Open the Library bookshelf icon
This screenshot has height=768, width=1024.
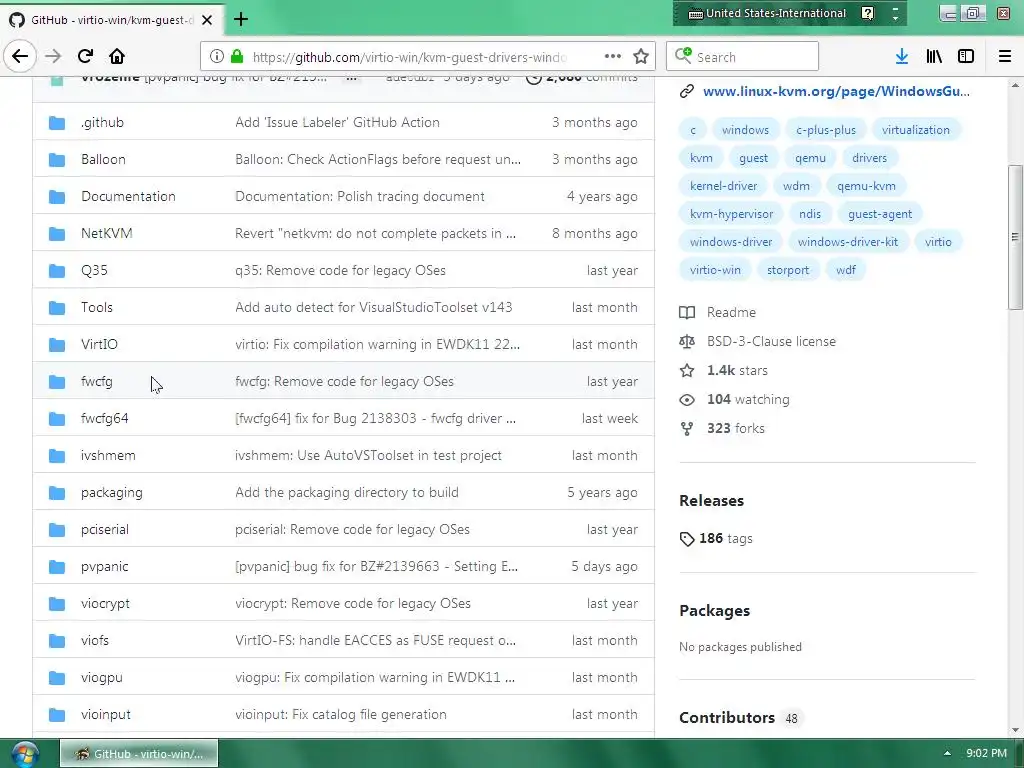[934, 56]
